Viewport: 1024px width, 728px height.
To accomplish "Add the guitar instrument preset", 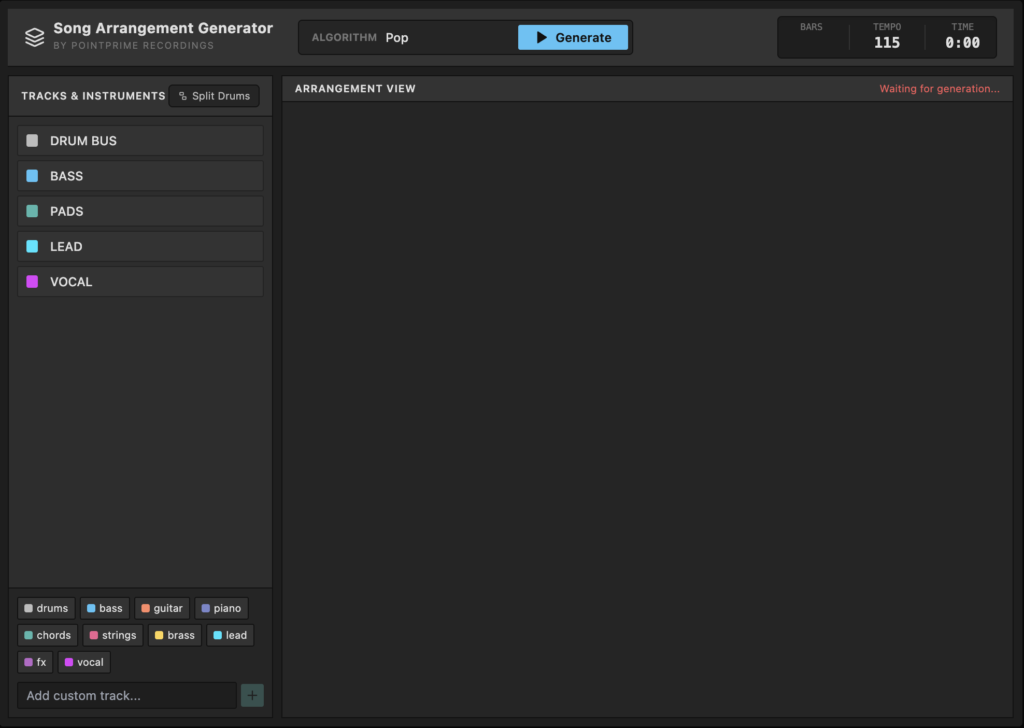I will pos(161,608).
